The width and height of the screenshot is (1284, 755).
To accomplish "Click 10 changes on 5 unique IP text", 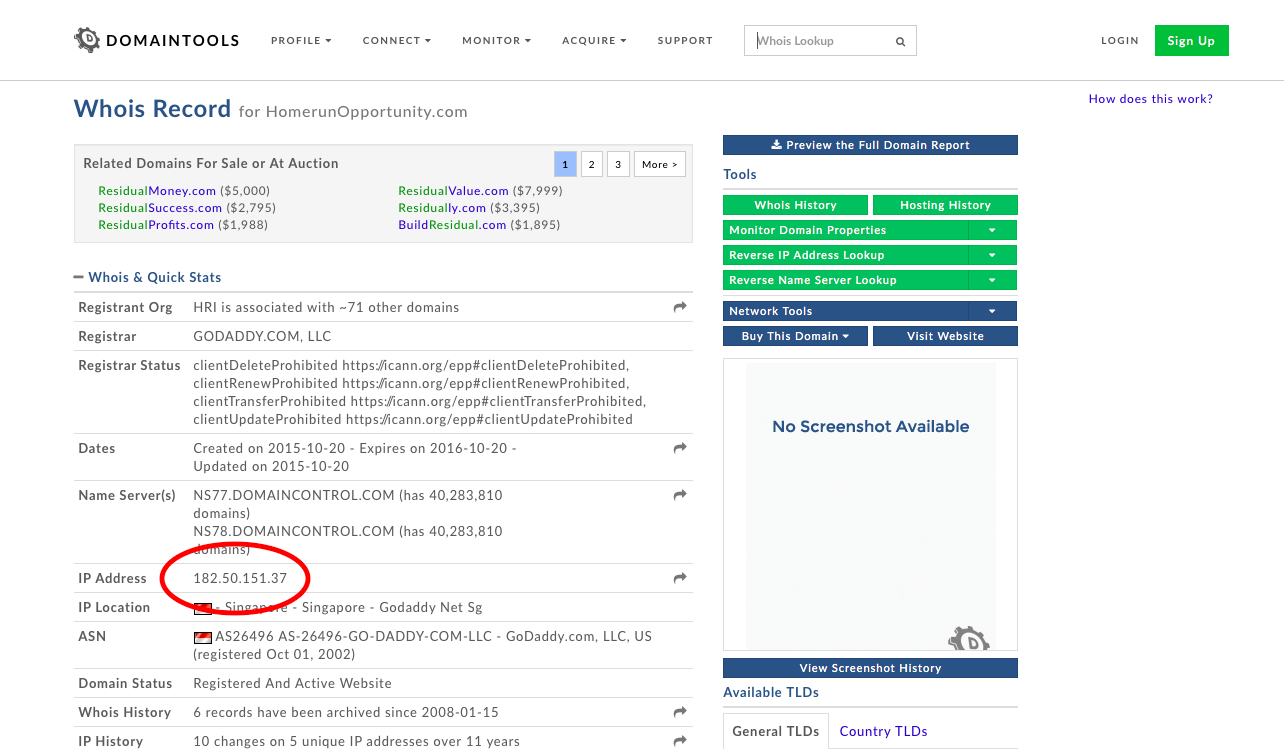I will click(x=357, y=741).
